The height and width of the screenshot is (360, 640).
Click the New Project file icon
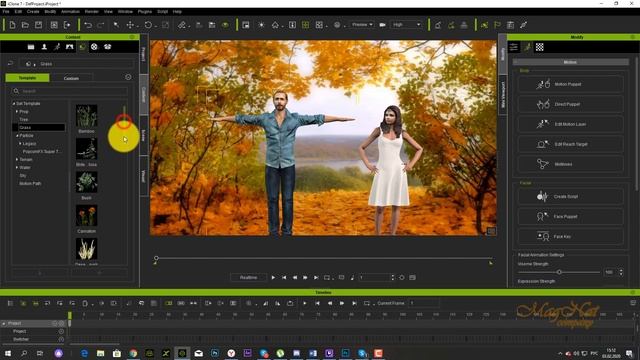(12, 25)
